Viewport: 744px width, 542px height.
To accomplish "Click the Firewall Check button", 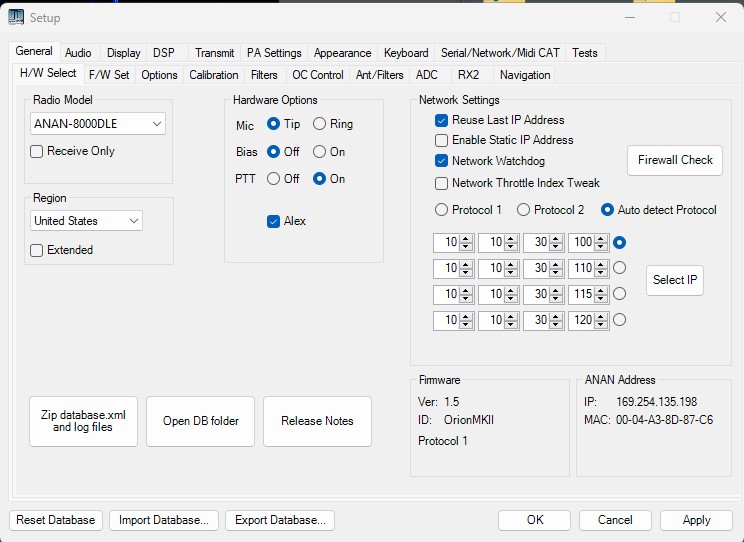I will (x=675, y=160).
